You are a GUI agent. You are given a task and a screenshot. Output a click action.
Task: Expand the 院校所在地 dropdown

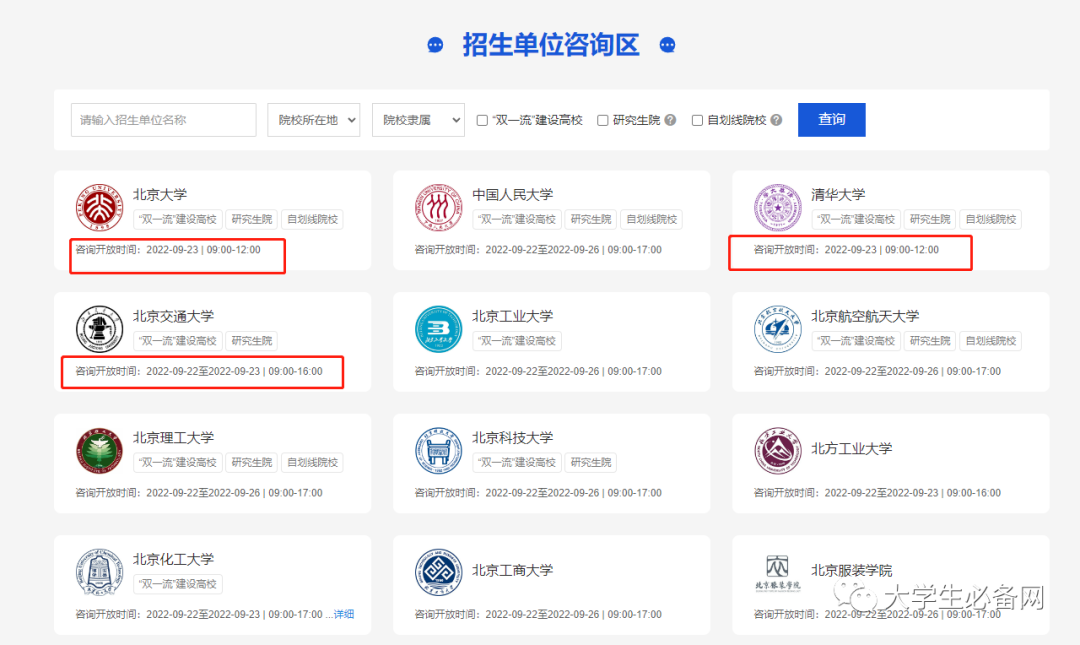click(x=314, y=120)
